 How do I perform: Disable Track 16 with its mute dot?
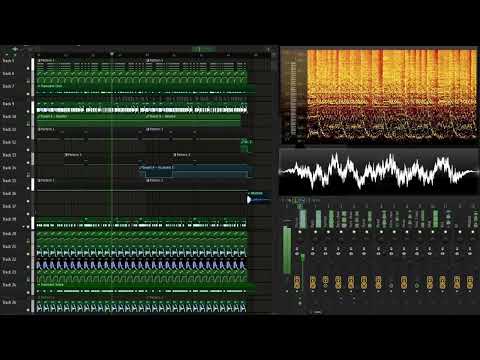(x=28, y=201)
